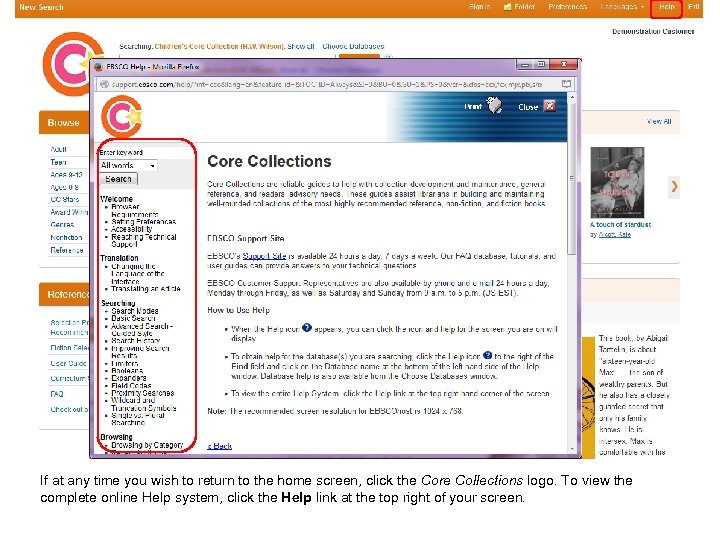The image size is (720, 540).
Task: Click the red Close X icon in help header
Action: tap(550, 106)
